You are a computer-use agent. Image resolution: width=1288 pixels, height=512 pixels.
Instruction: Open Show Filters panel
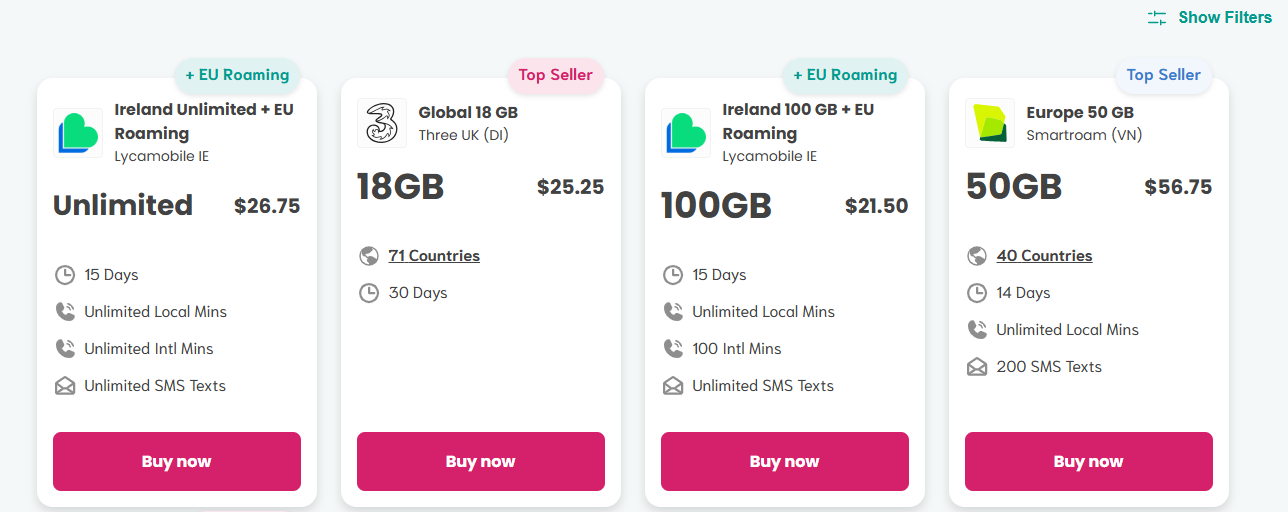click(1210, 17)
